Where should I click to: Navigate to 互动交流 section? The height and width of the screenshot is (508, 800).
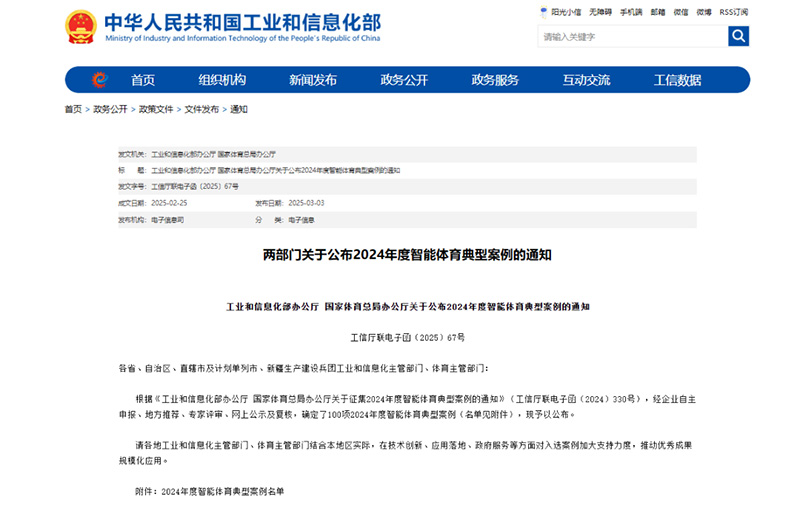586,80
